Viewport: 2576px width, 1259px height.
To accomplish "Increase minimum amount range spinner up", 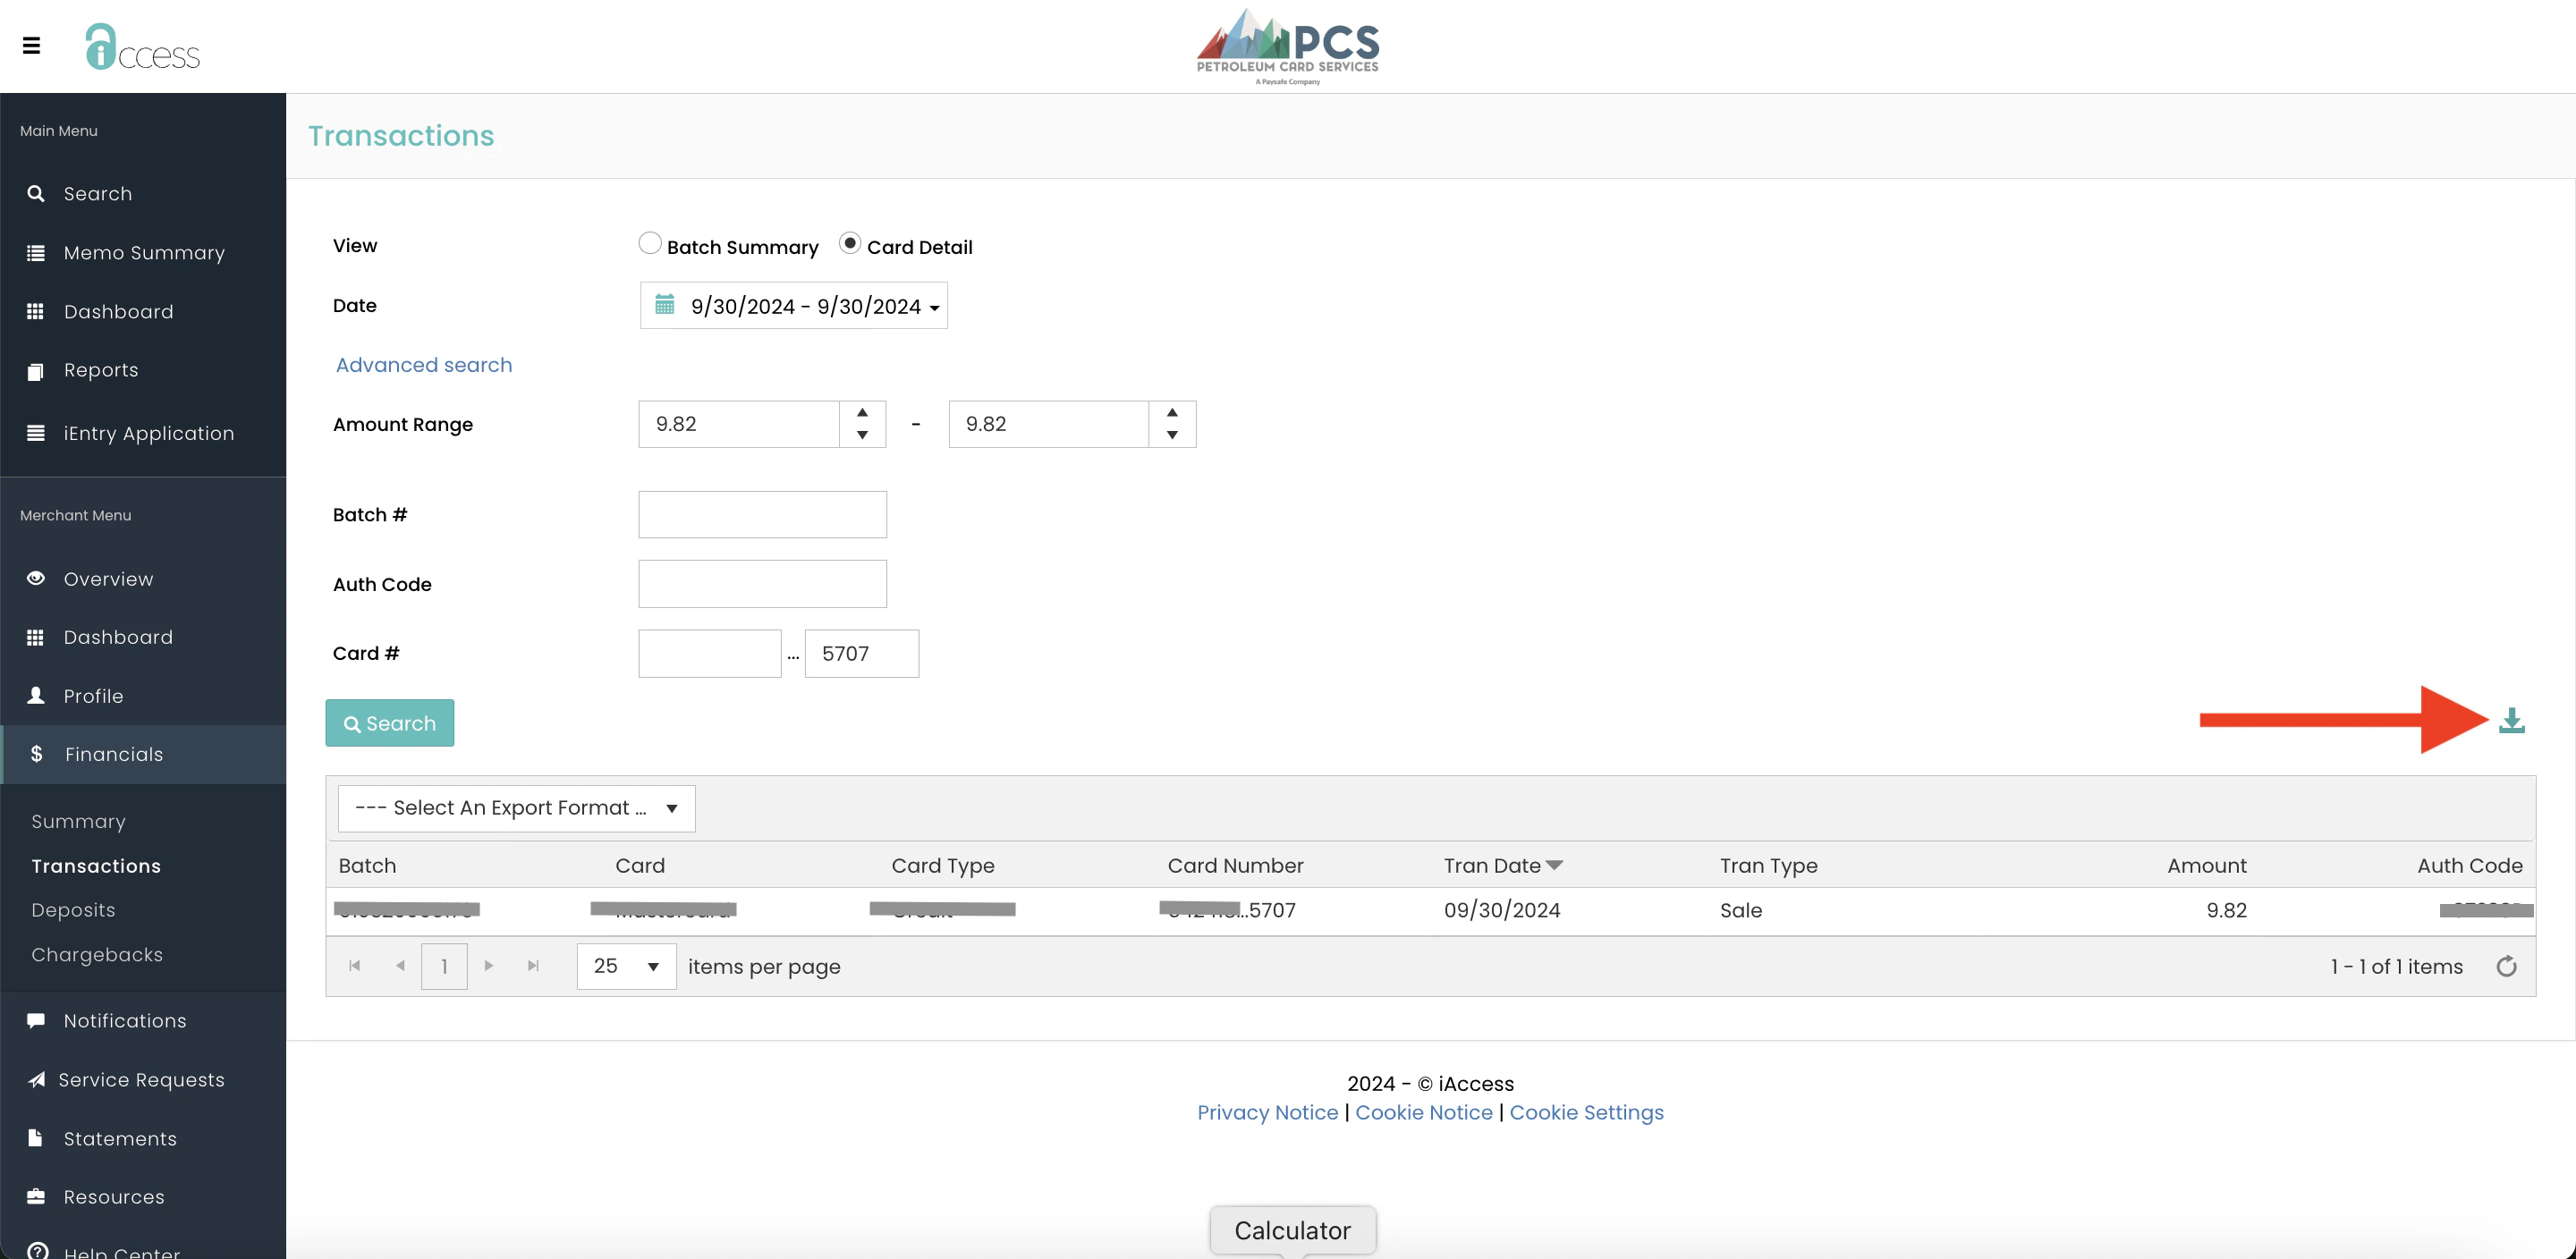I will point(862,412).
